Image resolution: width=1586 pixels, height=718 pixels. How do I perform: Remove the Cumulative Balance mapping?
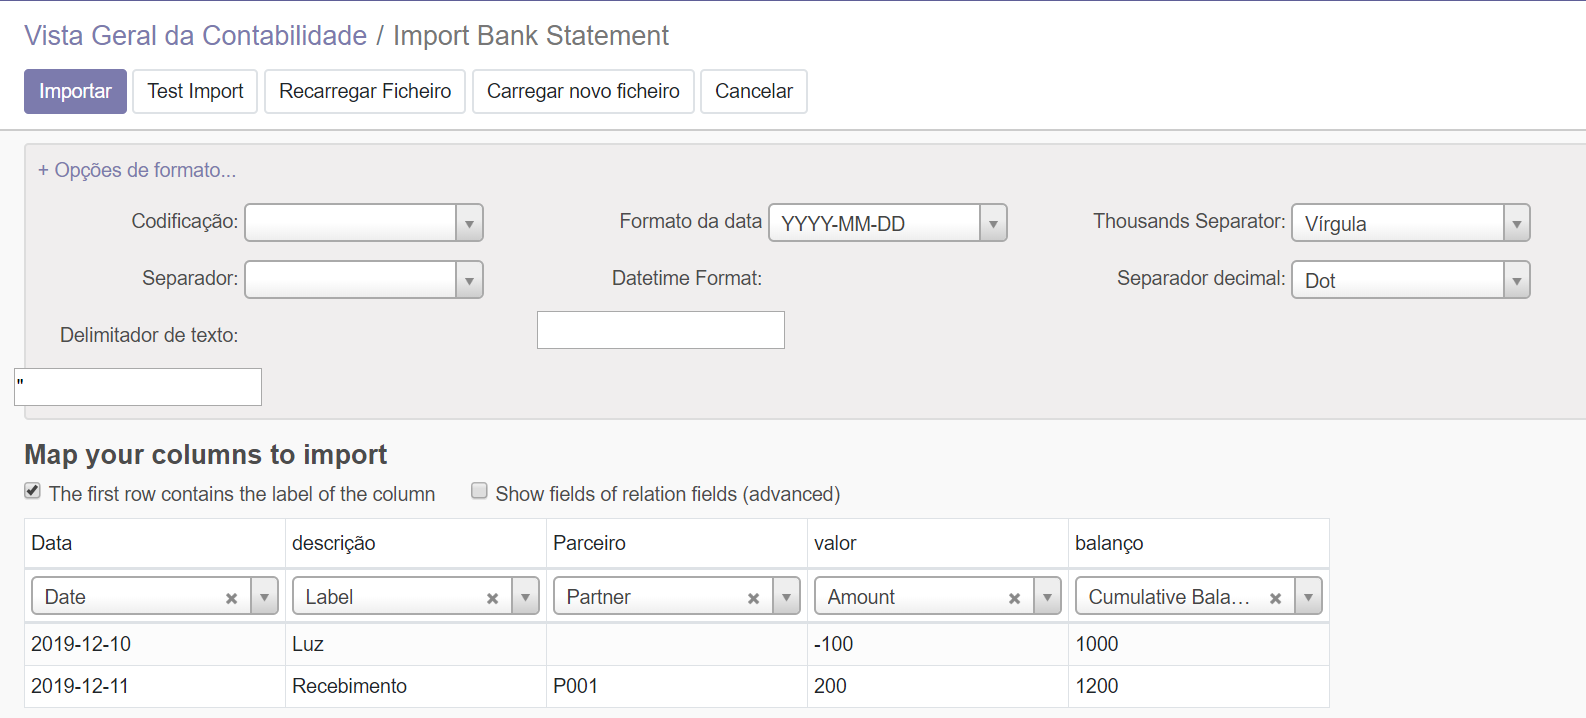tap(1275, 598)
